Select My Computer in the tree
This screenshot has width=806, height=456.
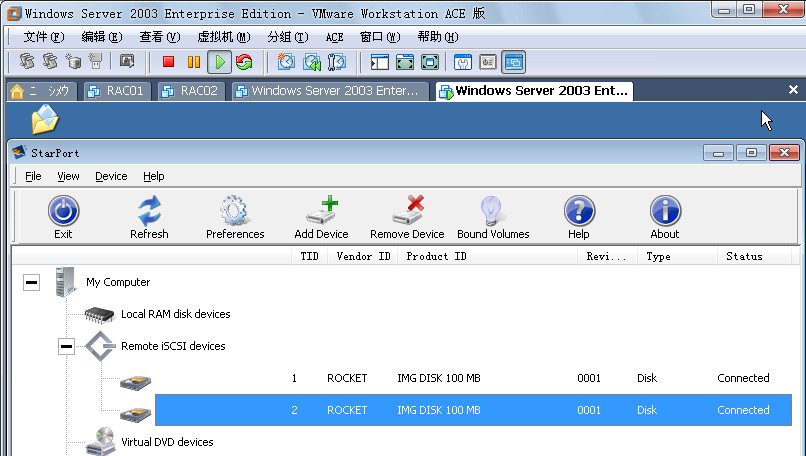pos(118,282)
